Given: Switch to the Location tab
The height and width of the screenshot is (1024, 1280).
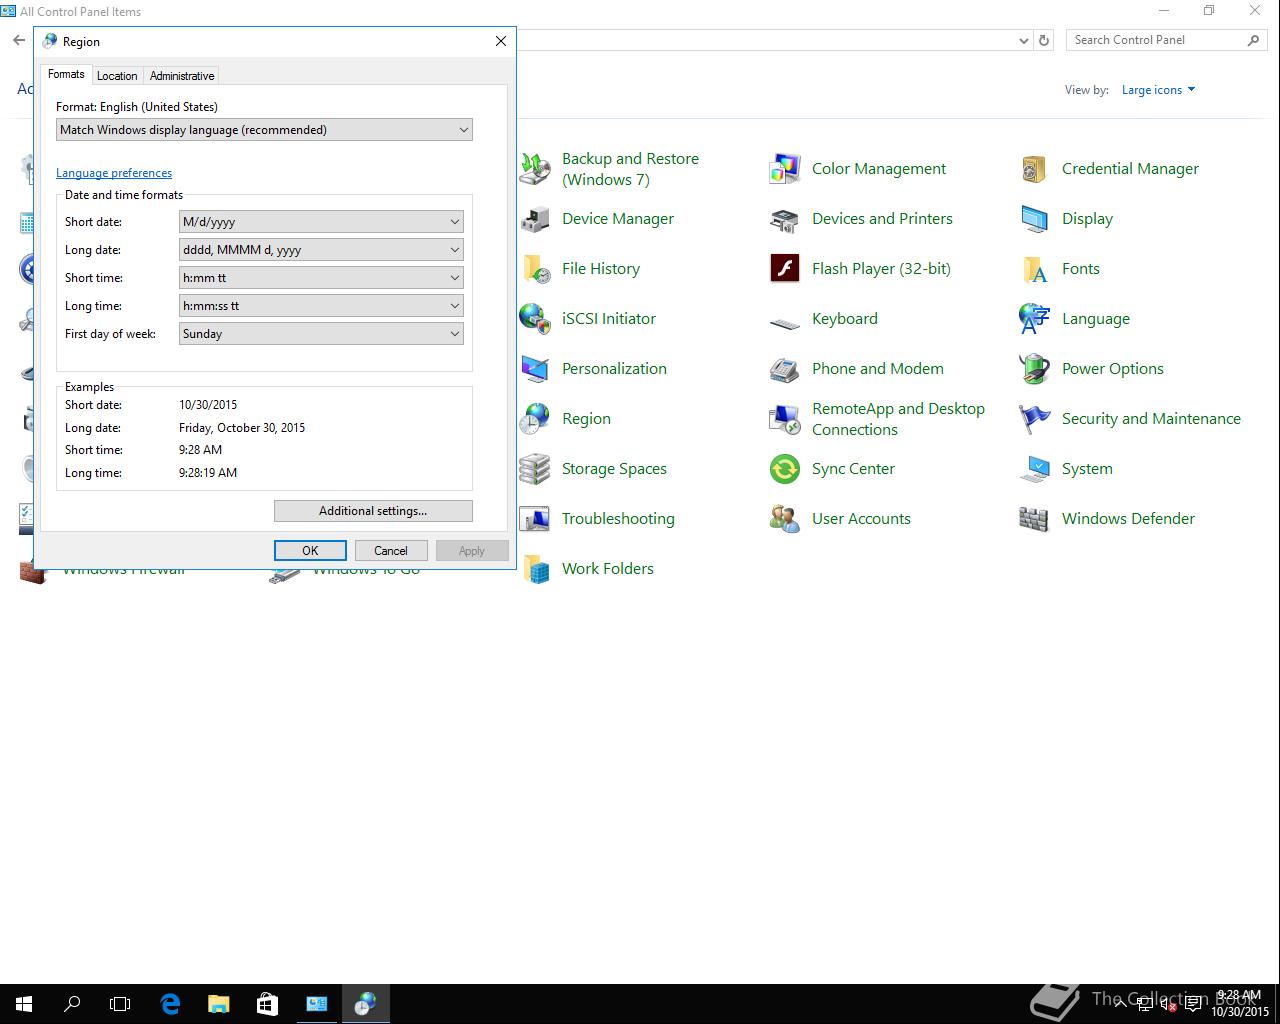Looking at the screenshot, I should [117, 76].
